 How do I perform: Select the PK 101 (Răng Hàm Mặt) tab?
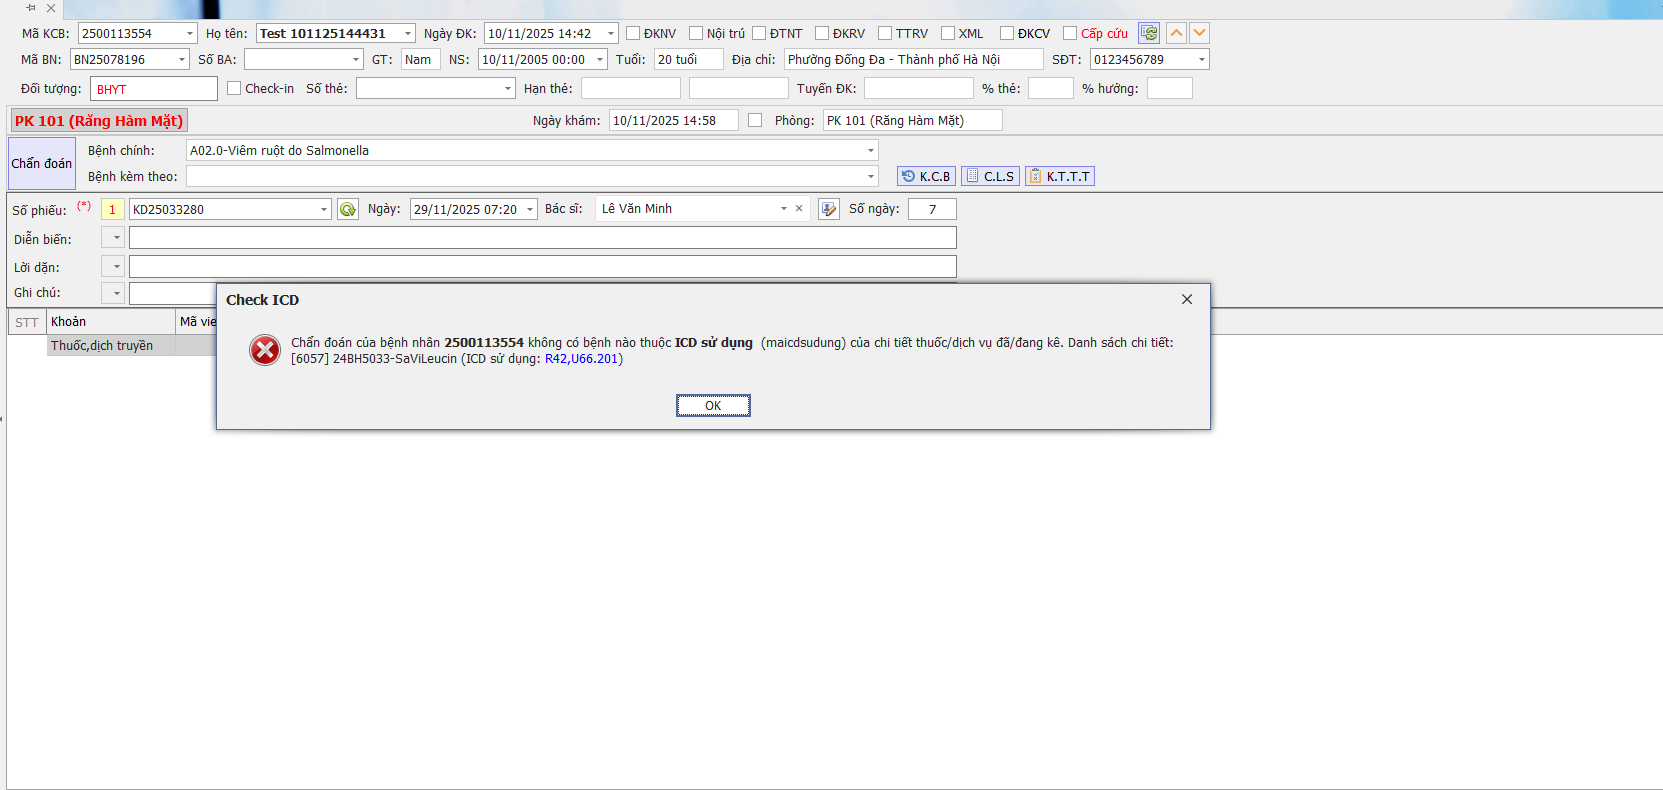pyautogui.click(x=99, y=121)
